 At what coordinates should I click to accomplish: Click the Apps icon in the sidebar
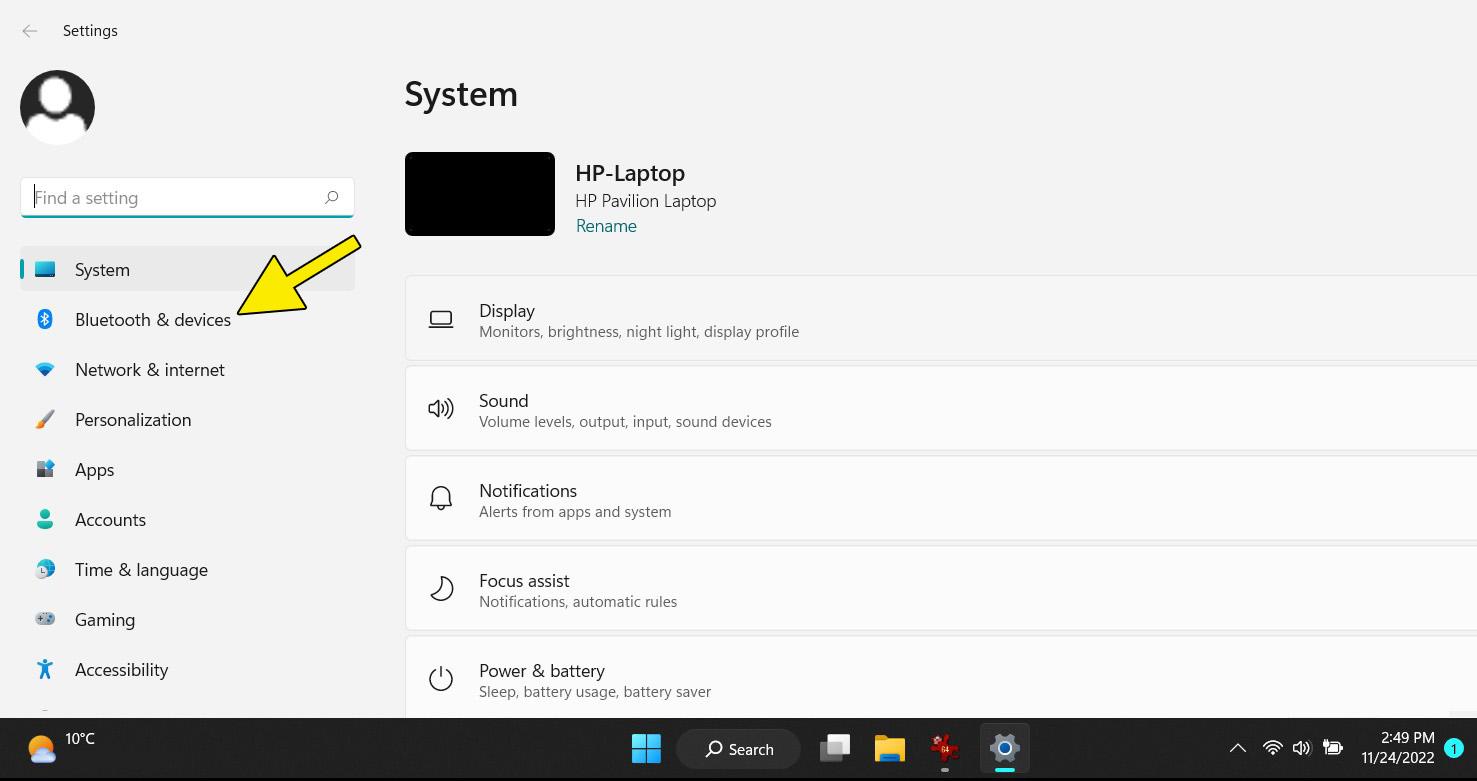45,469
